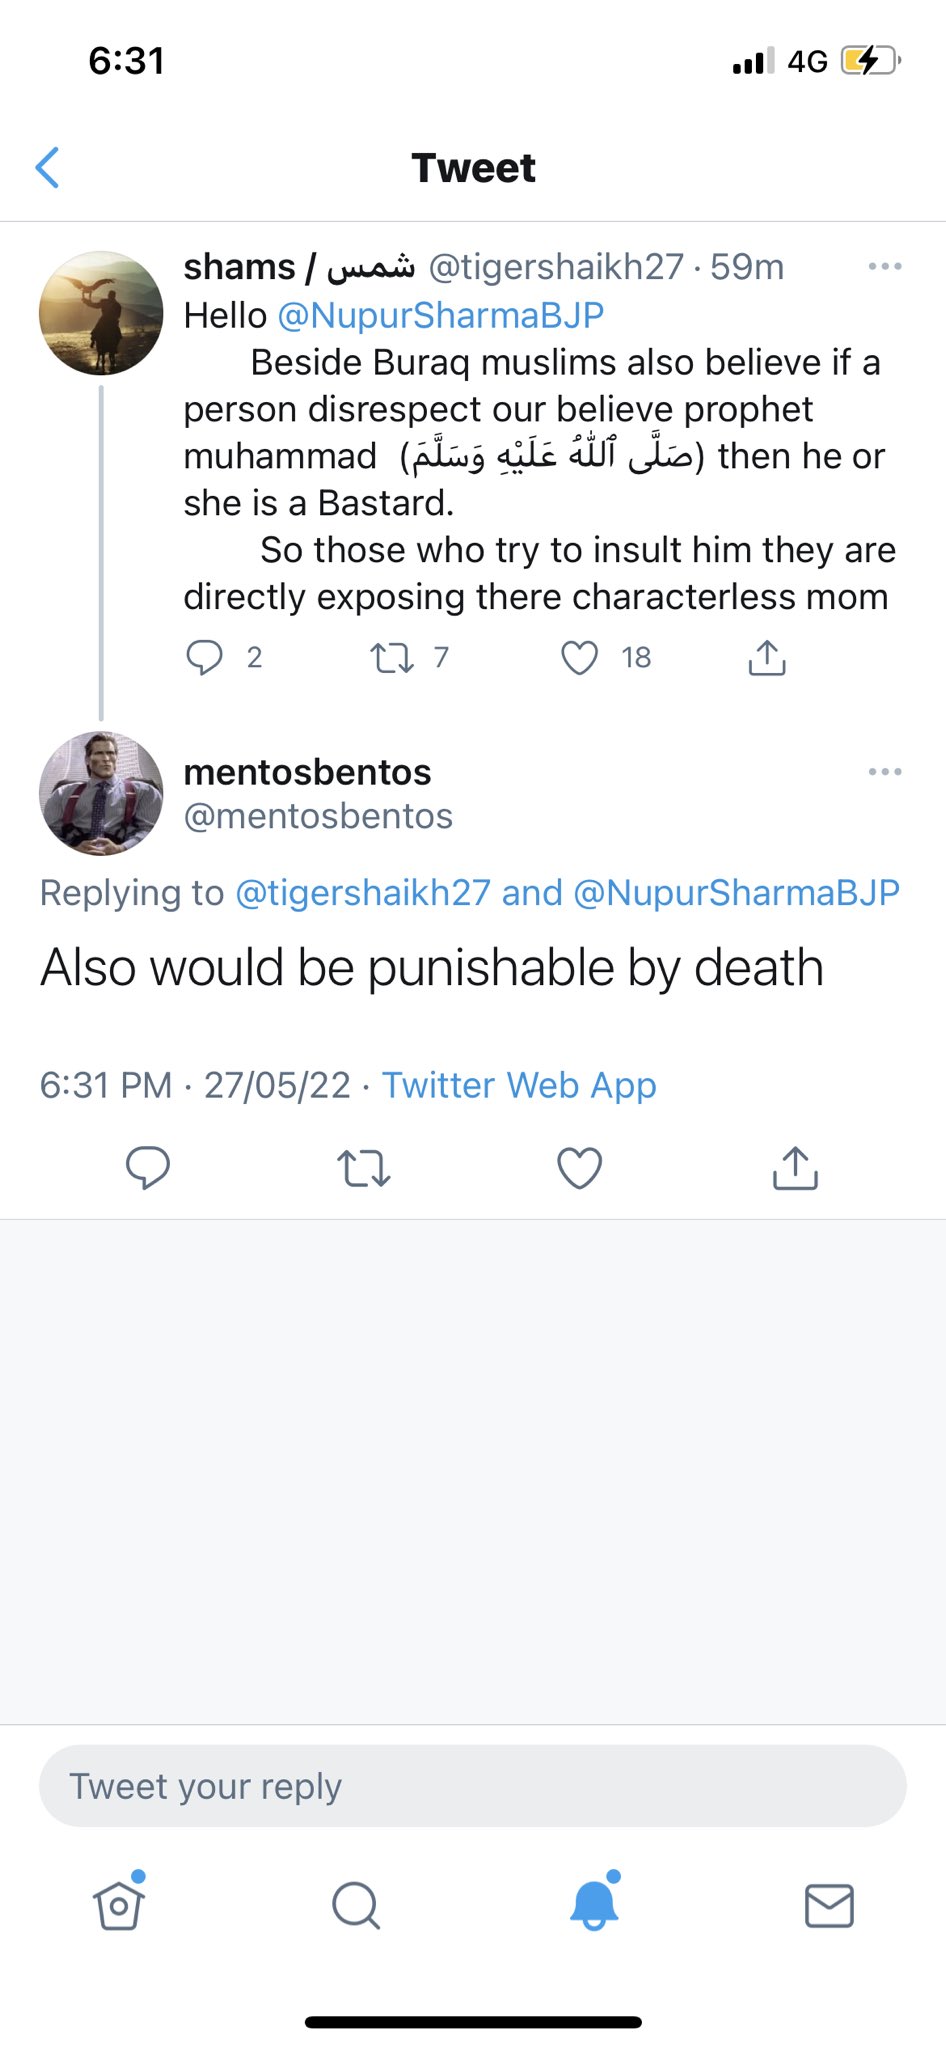Open more options on mentosbentos tweet
Screen dimensions: 946x2048
(x=885, y=772)
